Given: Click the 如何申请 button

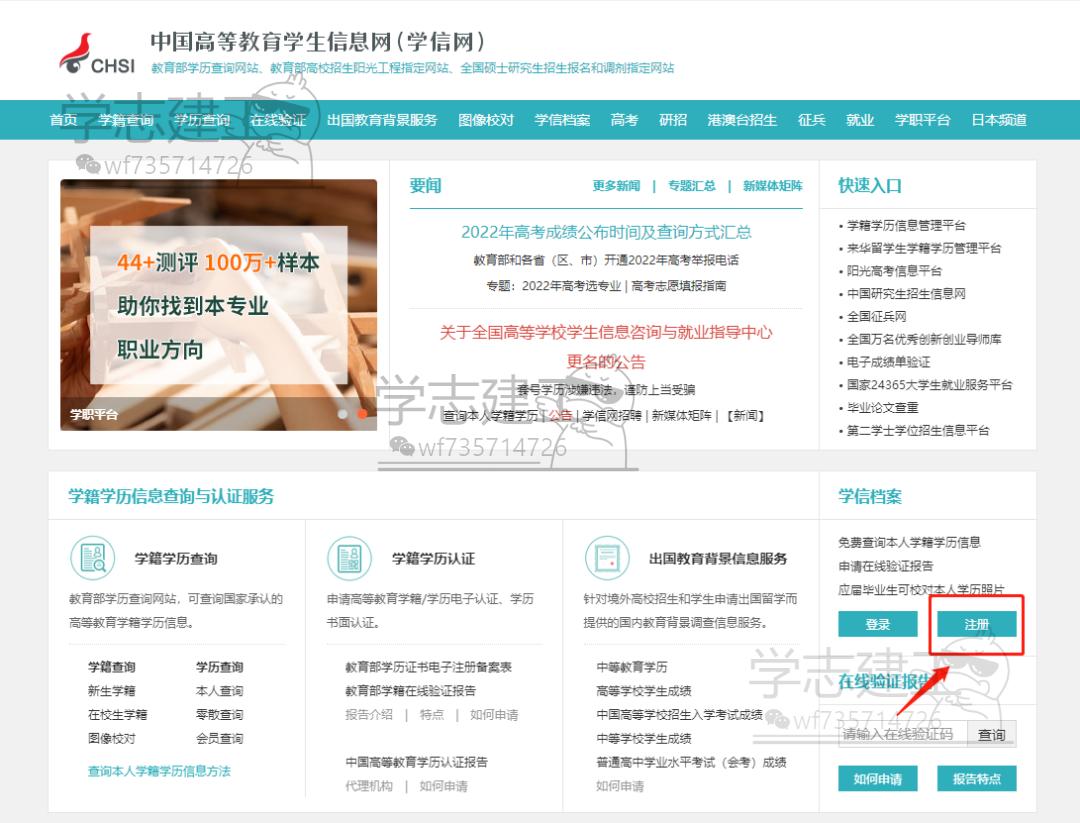Looking at the screenshot, I should coord(877,779).
